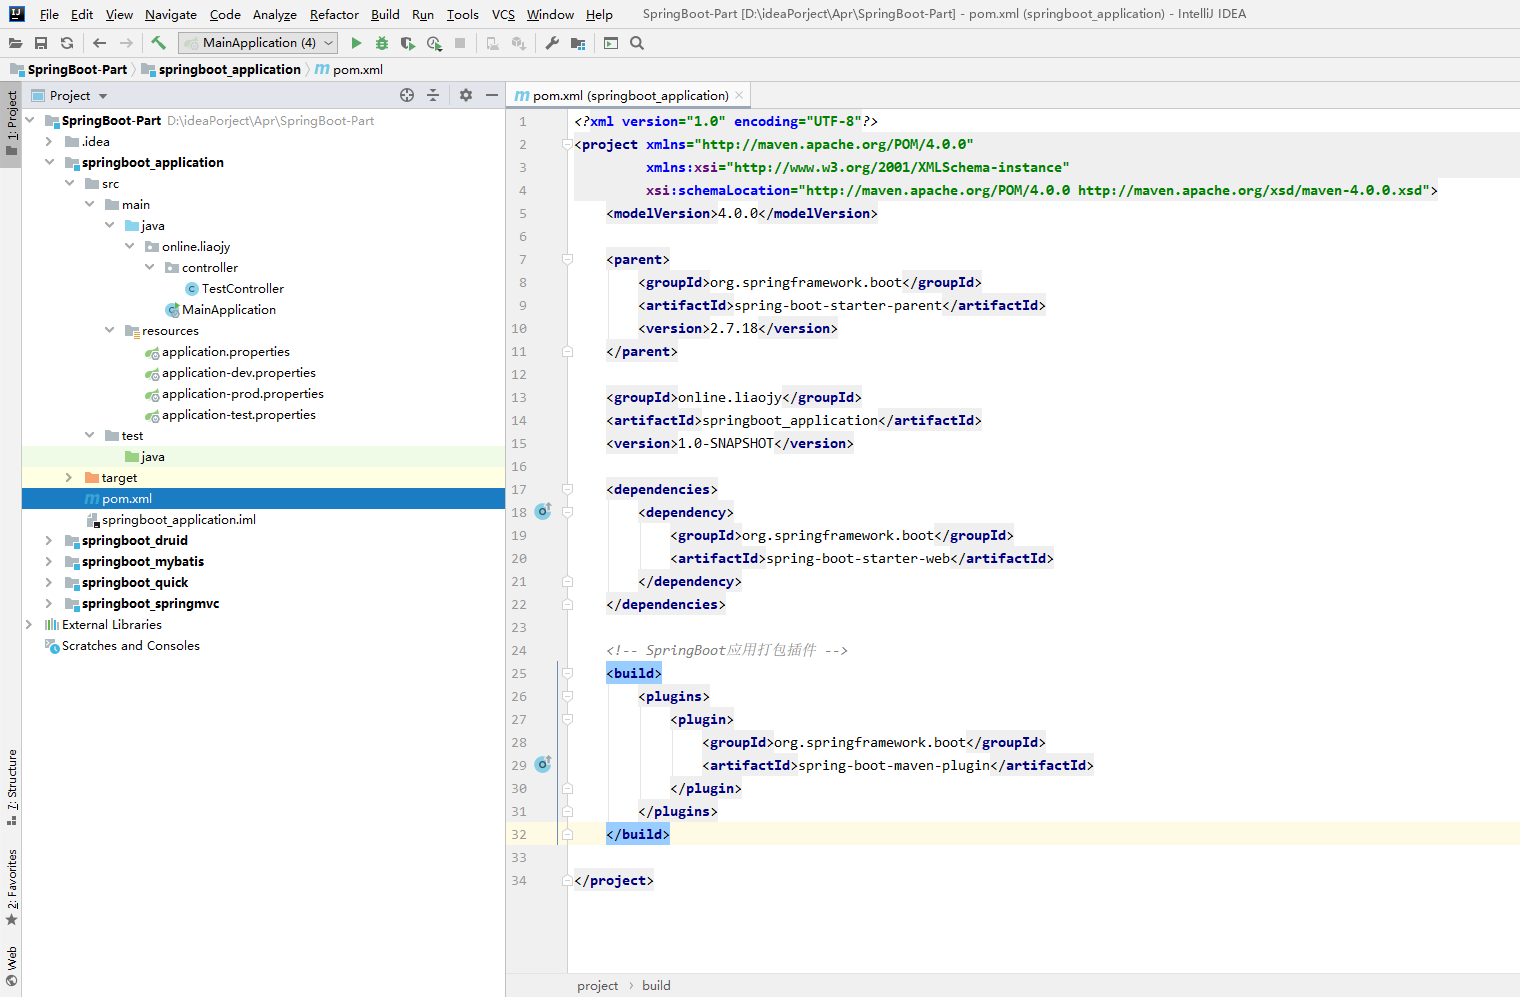
Task: Click springboot_application in navigation breadcrumb
Action: (x=221, y=69)
